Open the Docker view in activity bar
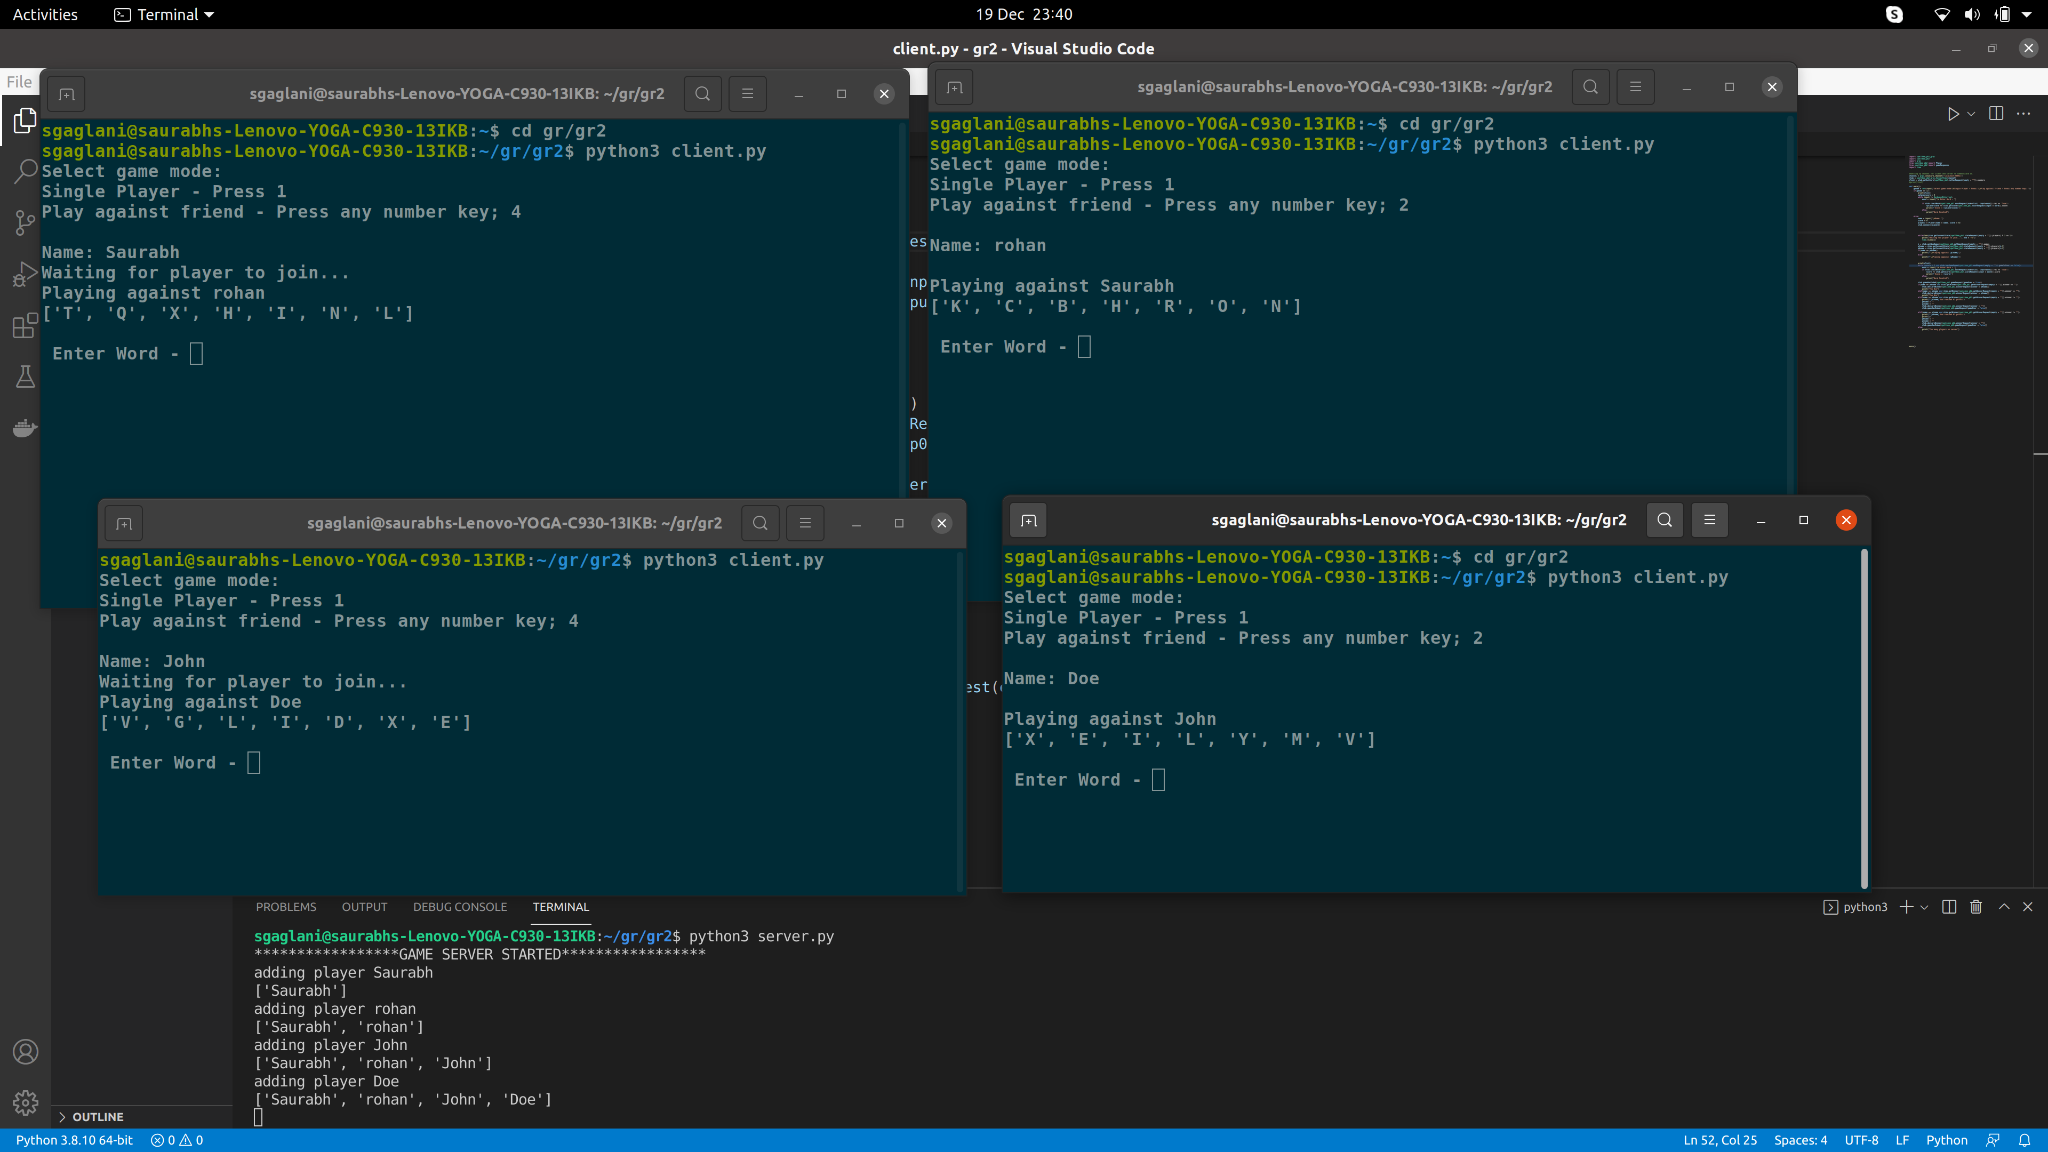The width and height of the screenshot is (2048, 1152). click(x=25, y=428)
